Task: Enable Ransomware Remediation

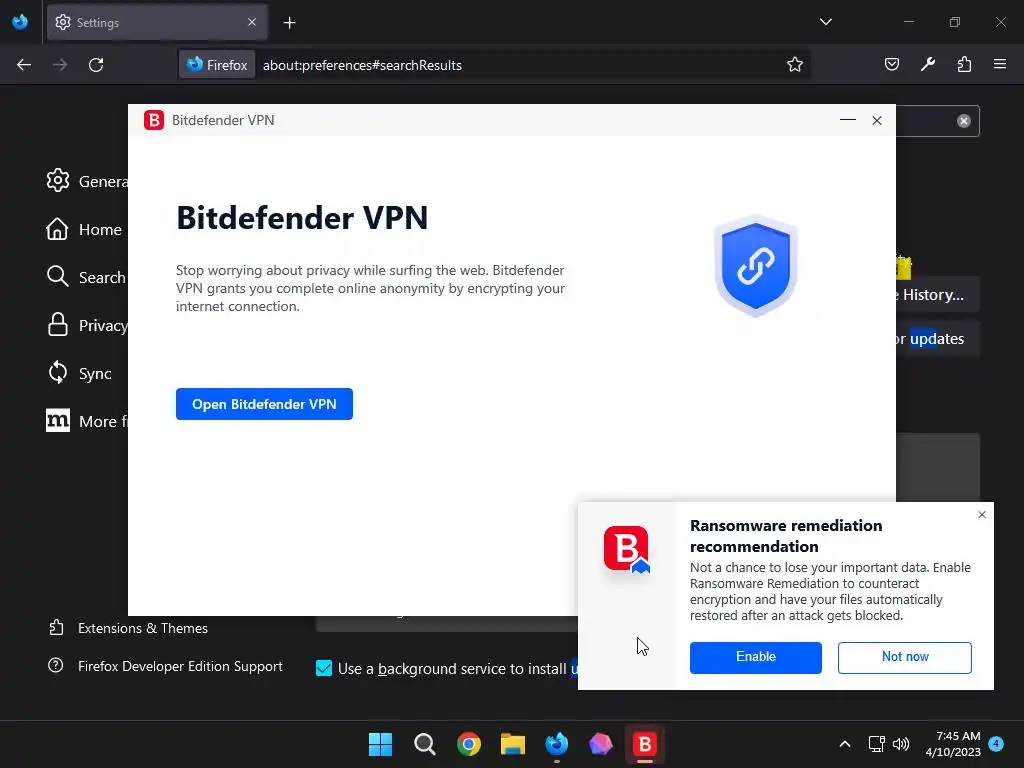Action: point(756,657)
